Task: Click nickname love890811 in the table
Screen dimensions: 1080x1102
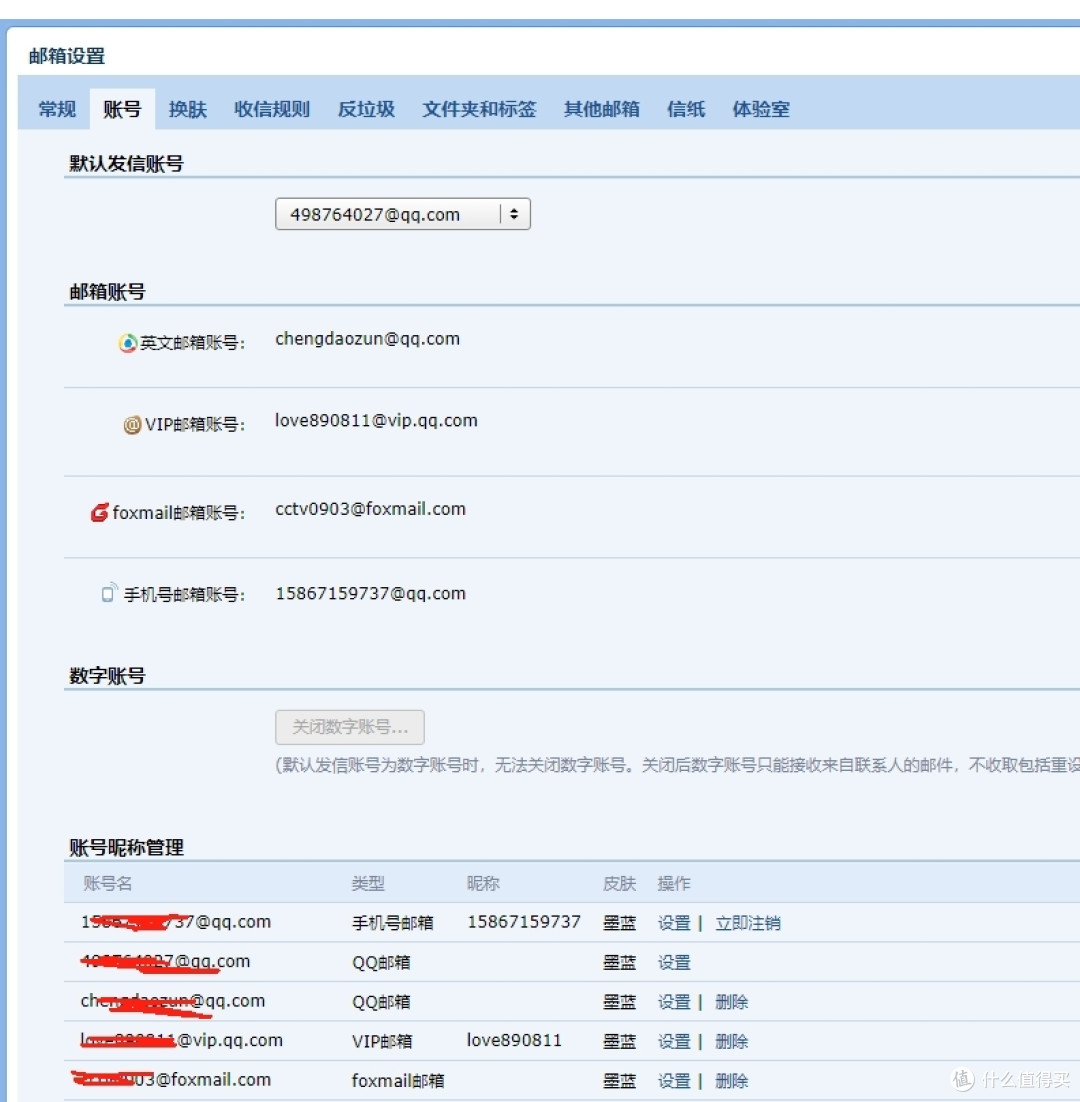Action: tap(514, 1040)
